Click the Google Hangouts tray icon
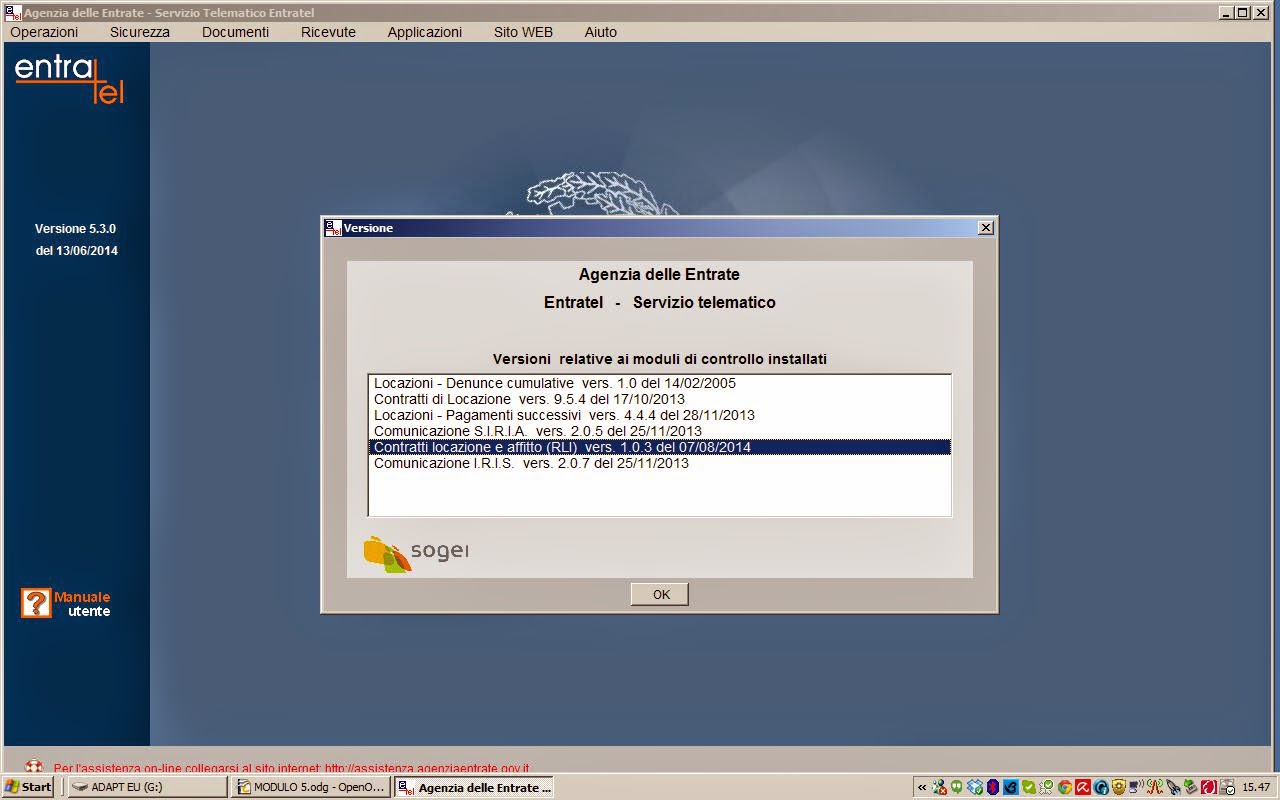Viewport: 1280px width, 800px height. [x=956, y=787]
